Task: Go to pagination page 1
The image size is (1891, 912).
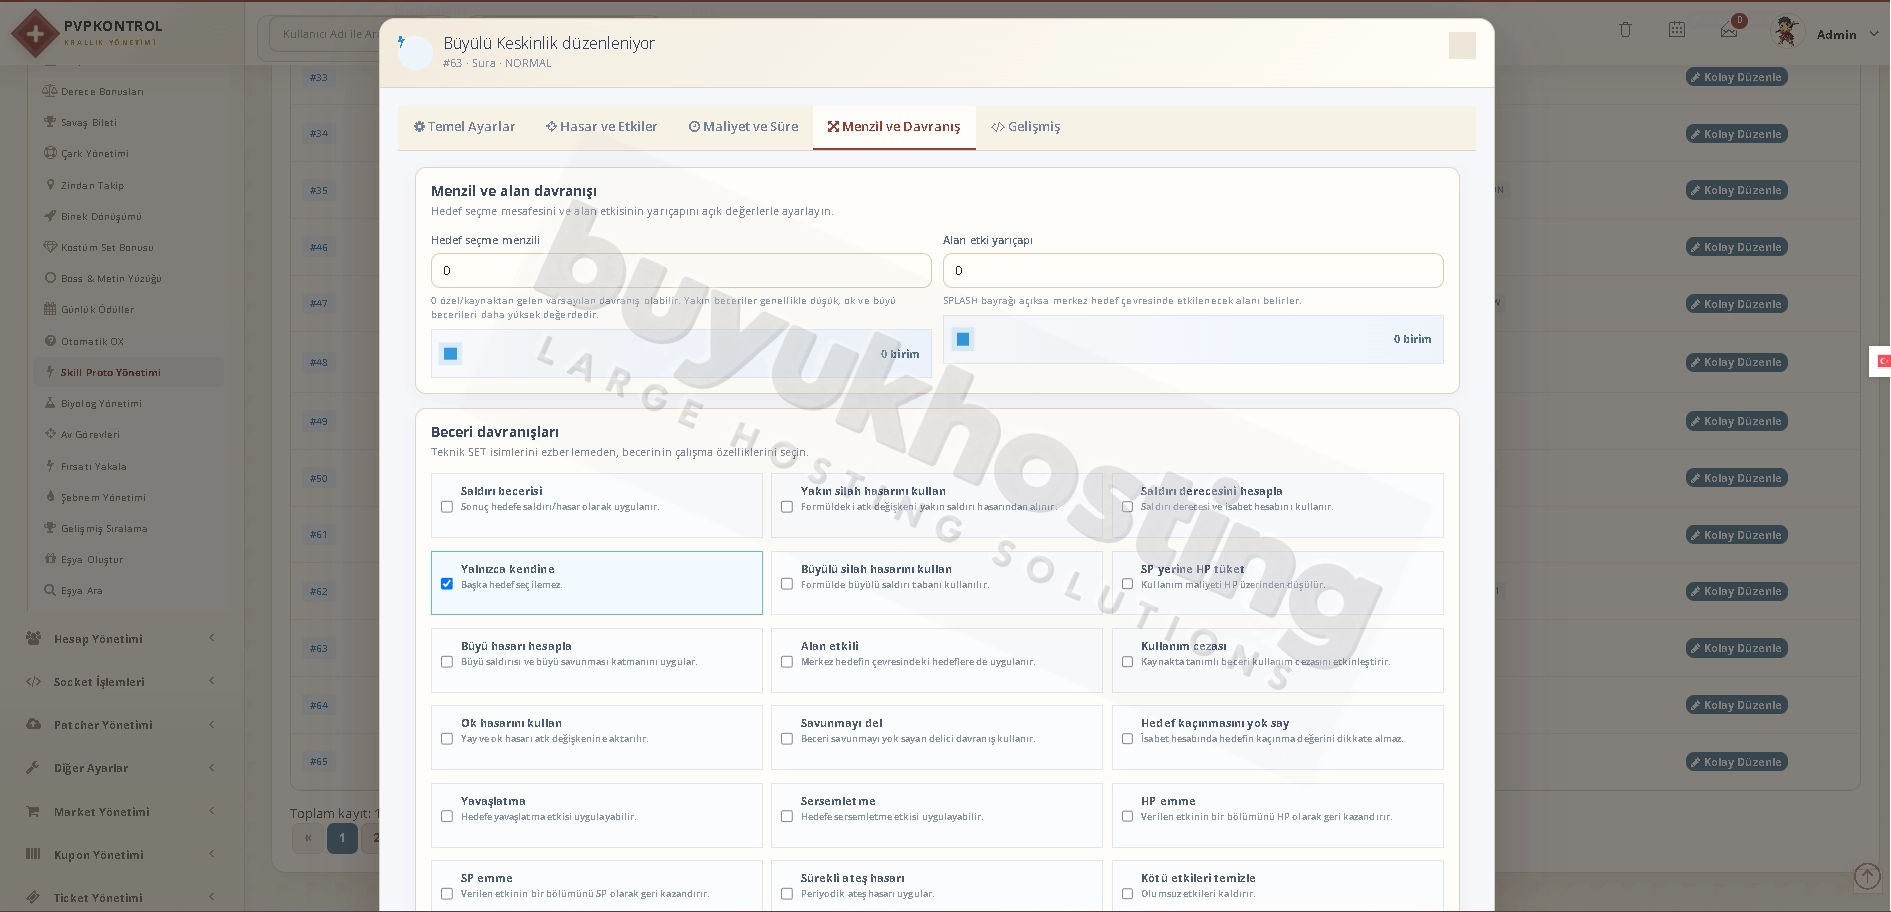Action: [x=342, y=838]
